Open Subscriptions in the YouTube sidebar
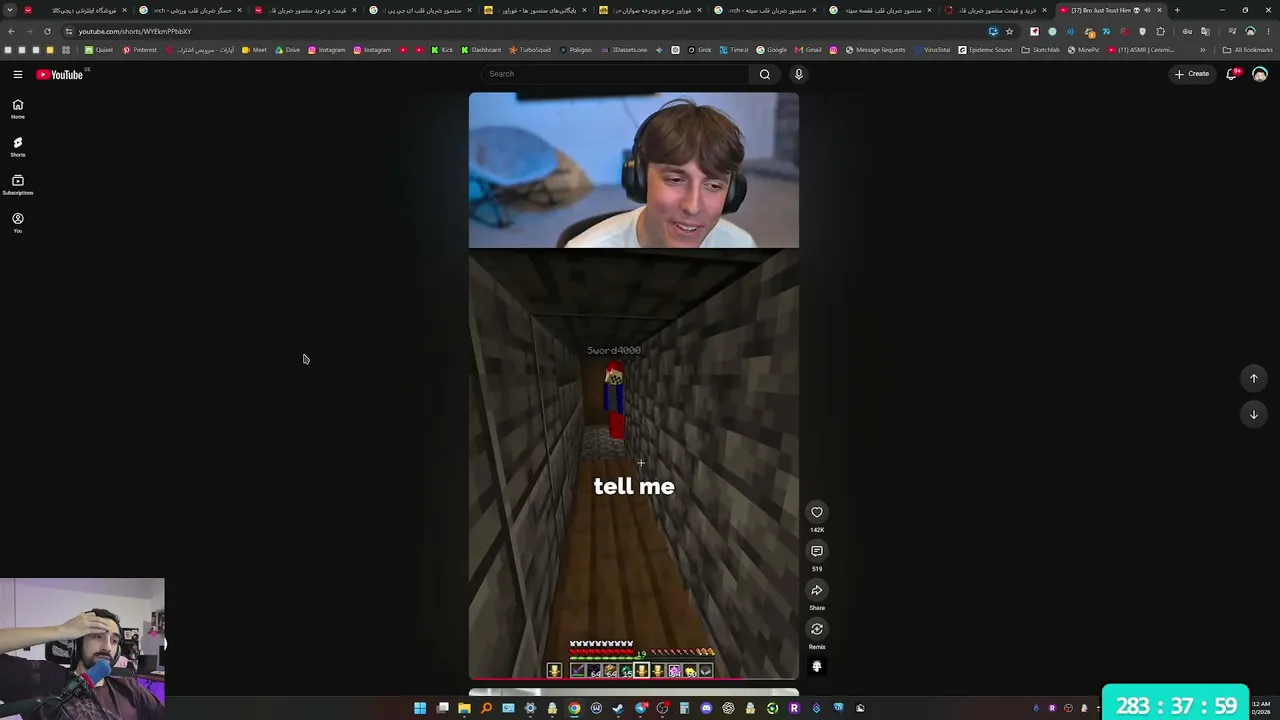The image size is (1280, 720). click(x=18, y=185)
